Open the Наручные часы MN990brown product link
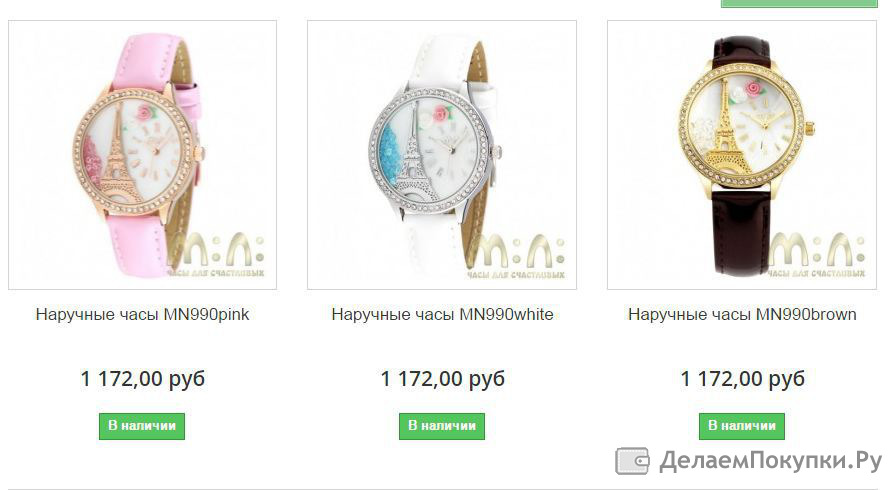Screen dimensions: 896x490 pos(742,314)
